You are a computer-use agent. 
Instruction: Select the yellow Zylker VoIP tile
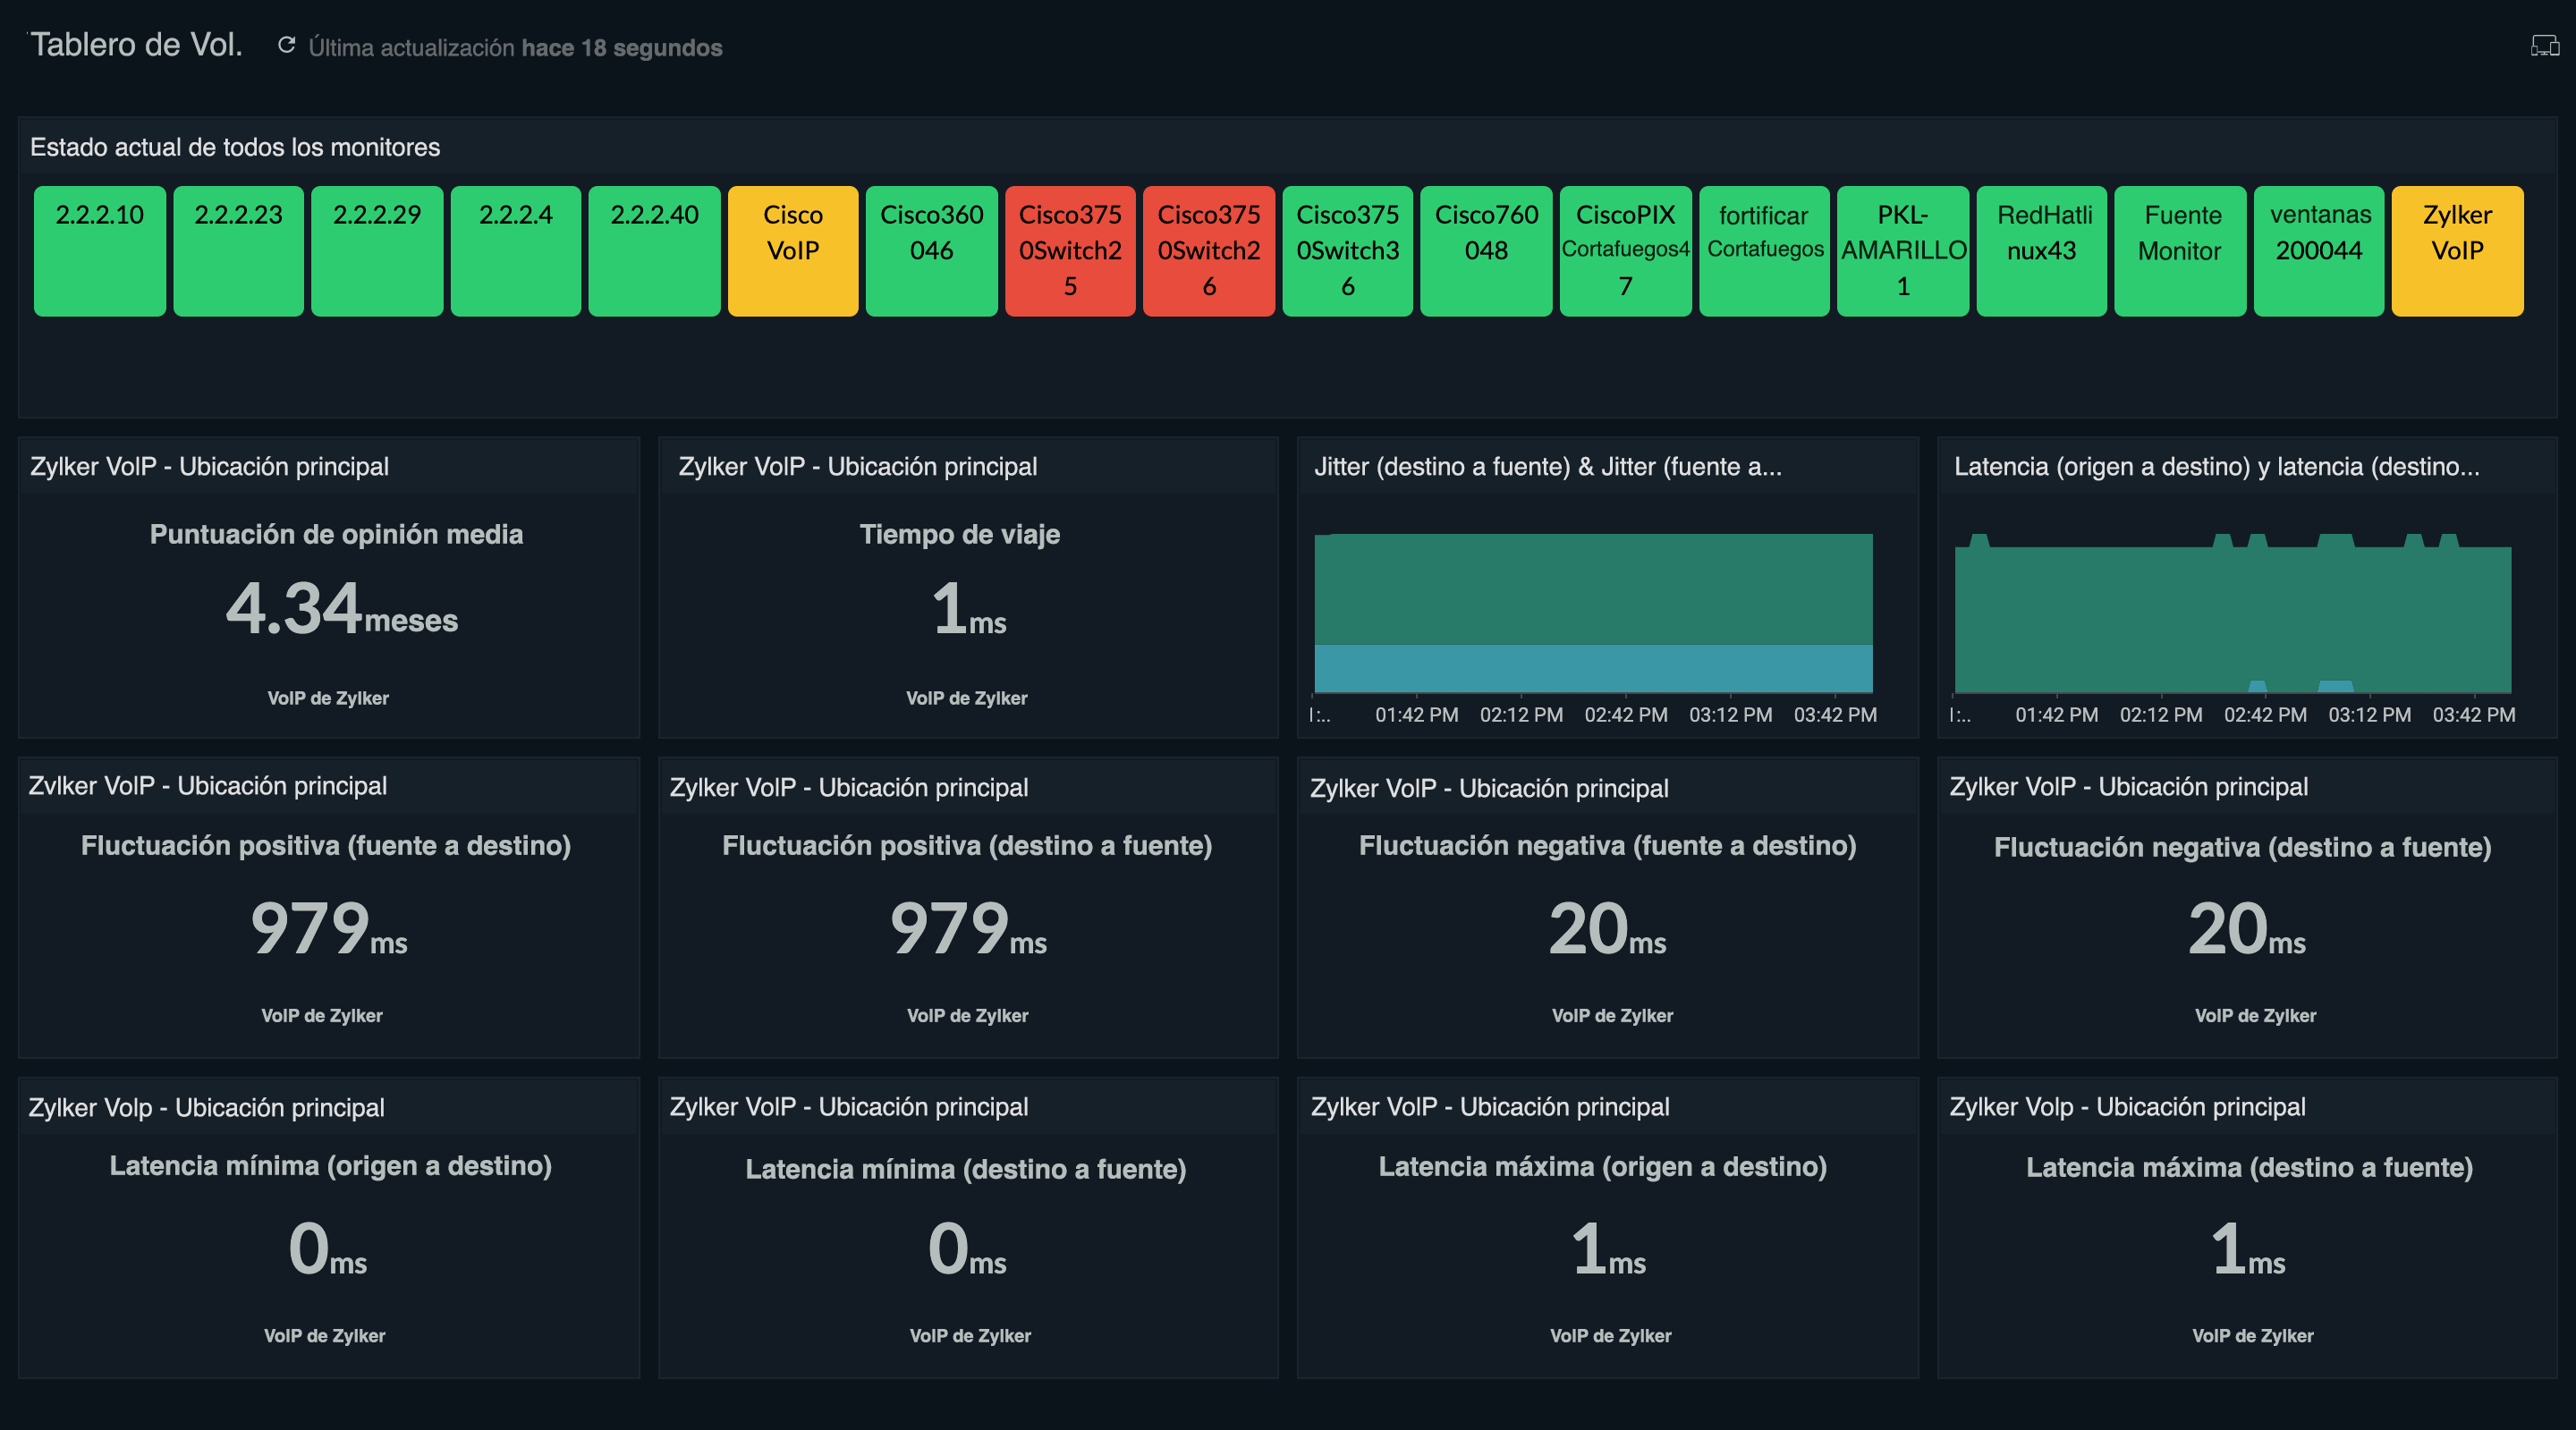[x=2456, y=250]
